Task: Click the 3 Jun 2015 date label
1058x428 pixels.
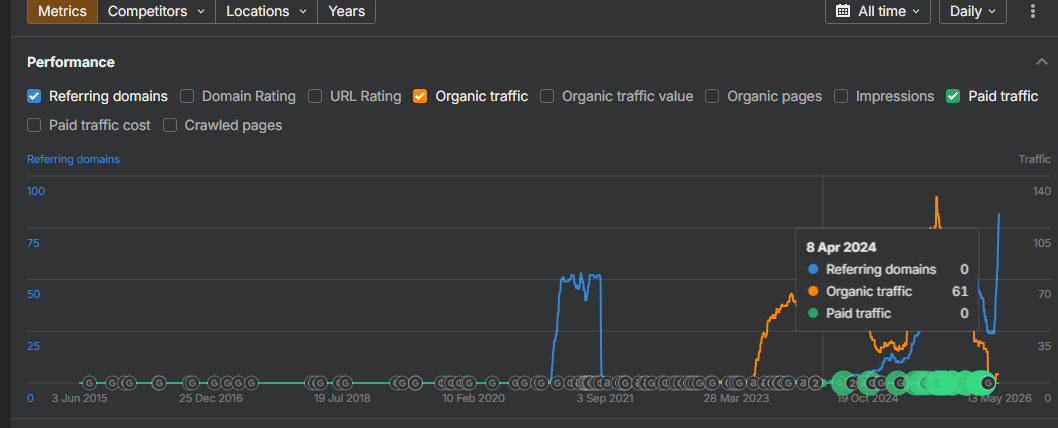Action: pyautogui.click(x=79, y=398)
